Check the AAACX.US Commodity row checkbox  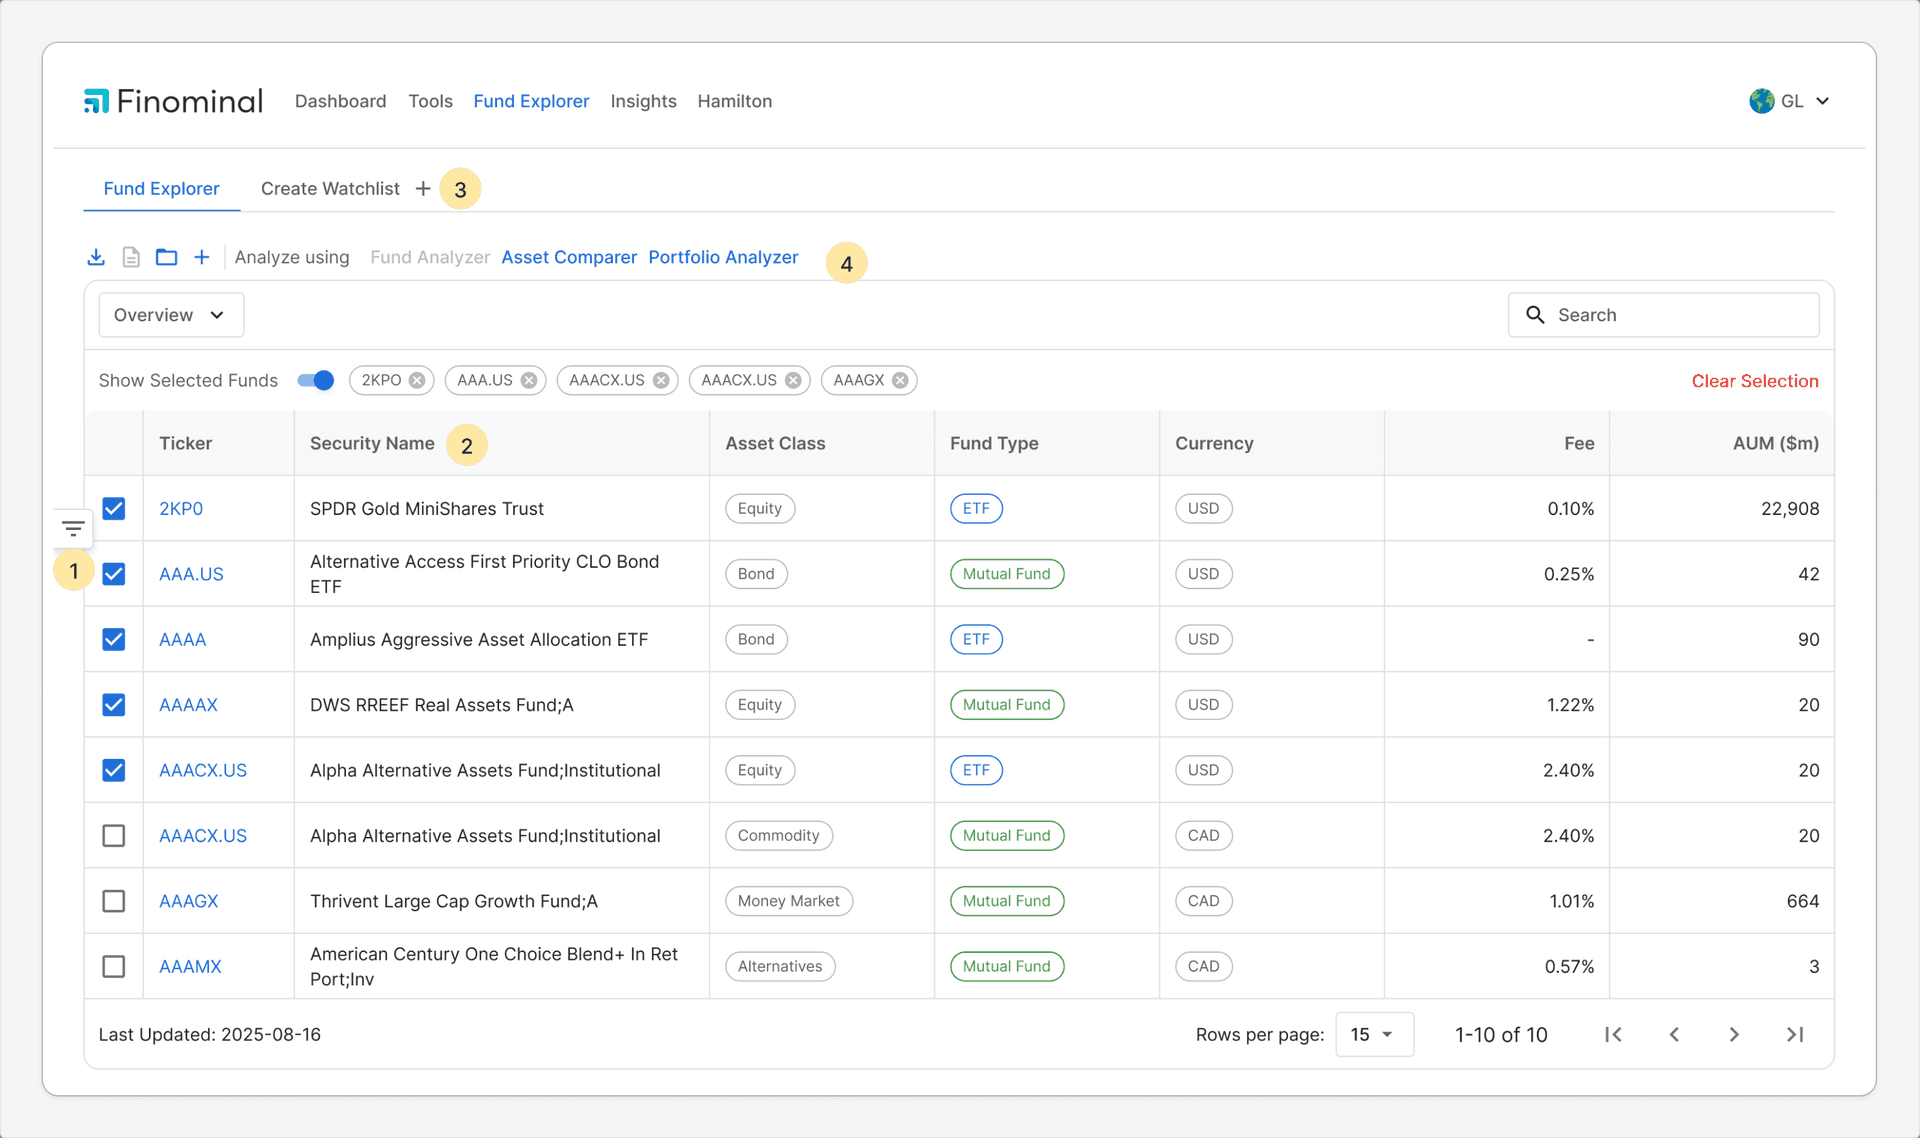(114, 836)
